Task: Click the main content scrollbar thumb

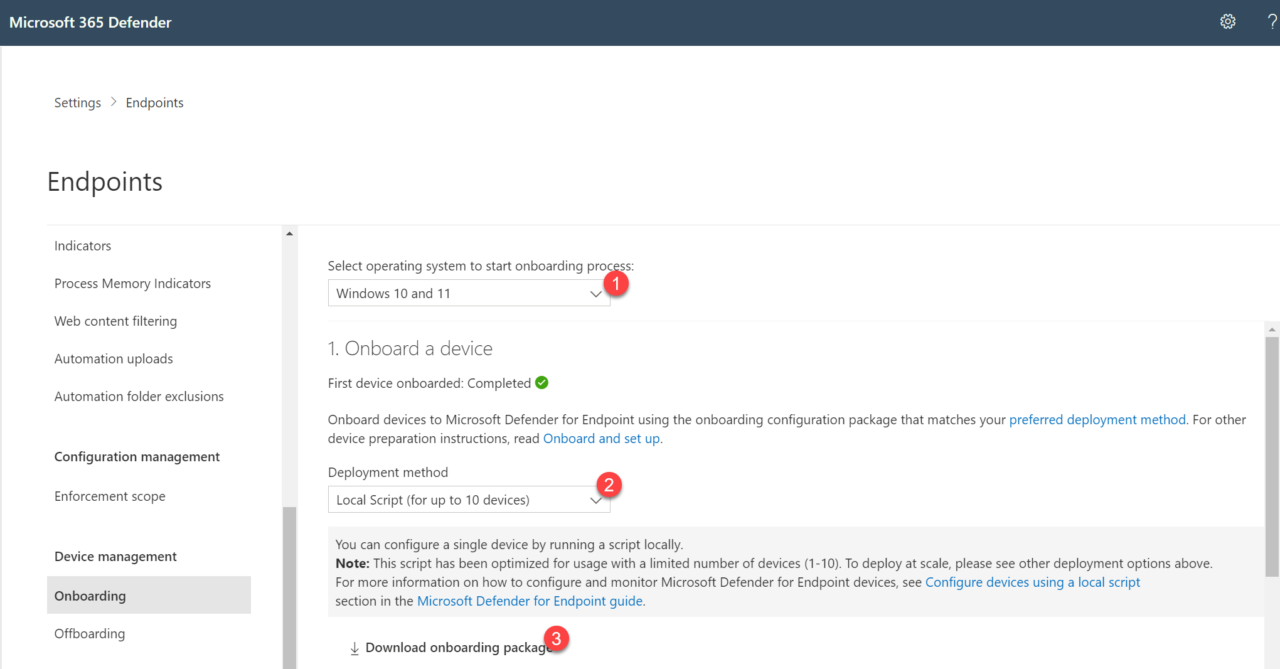Action: pyautogui.click(x=1272, y=456)
